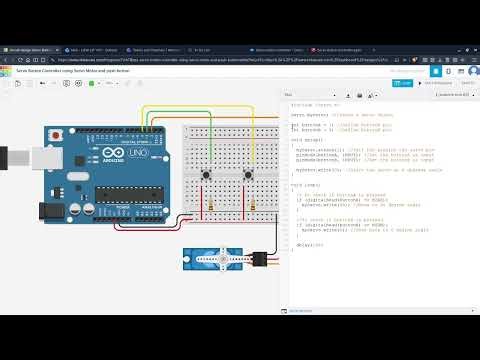Image resolution: width=480 pixels, height=360 pixels.
Task: Select the blue micro servo motor
Action: pyautogui.click(x=213, y=259)
